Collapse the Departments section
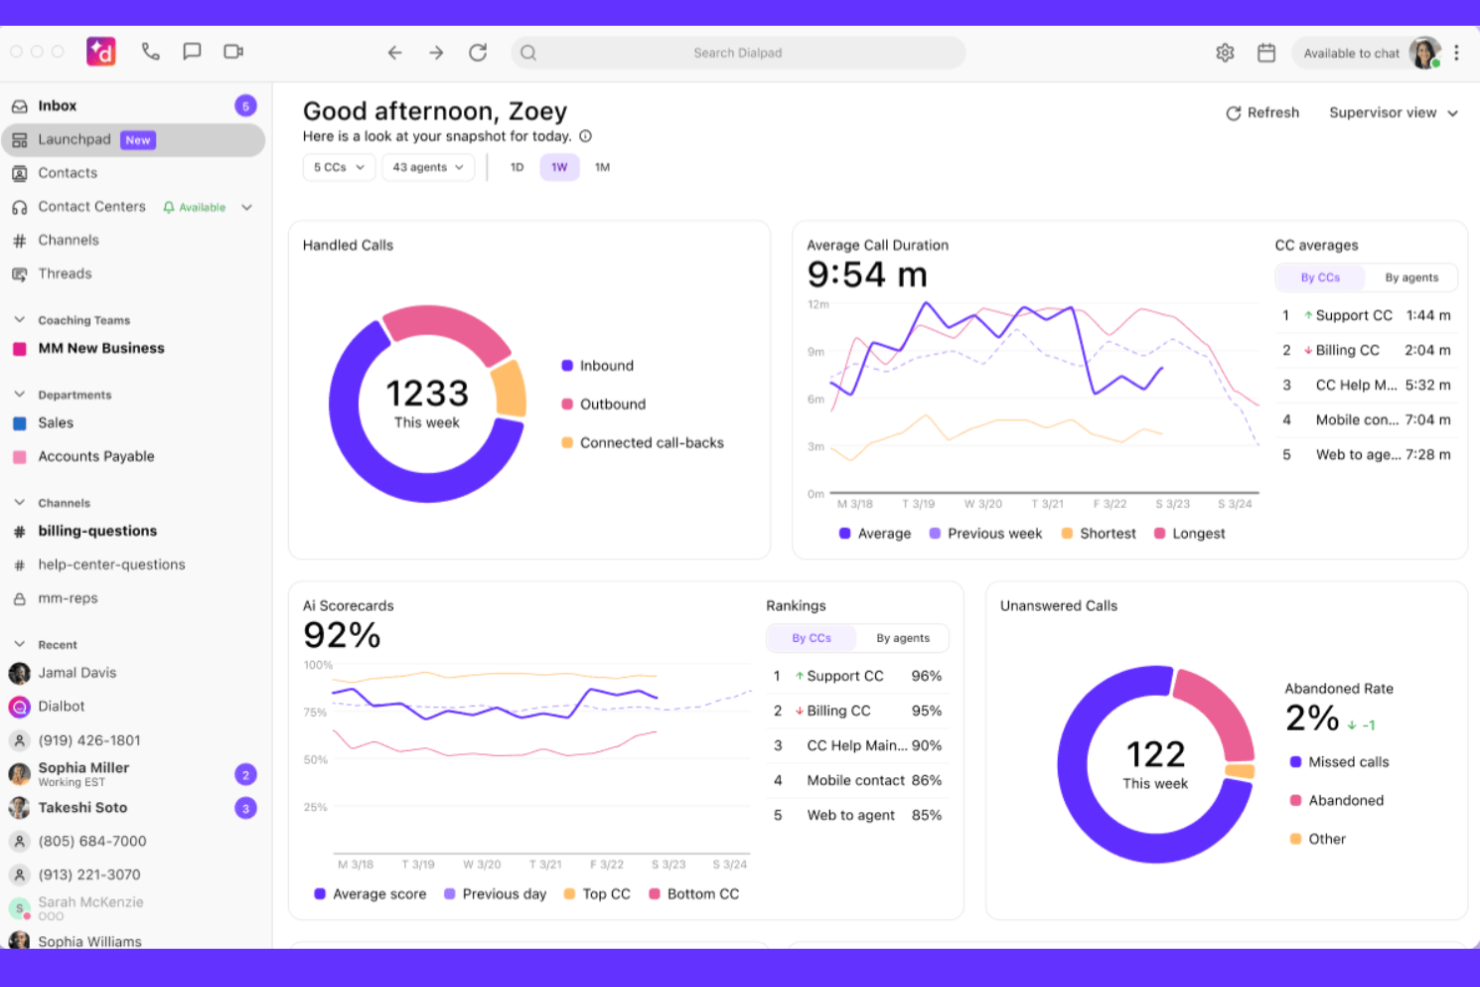The width and height of the screenshot is (1480, 987). click(20, 394)
